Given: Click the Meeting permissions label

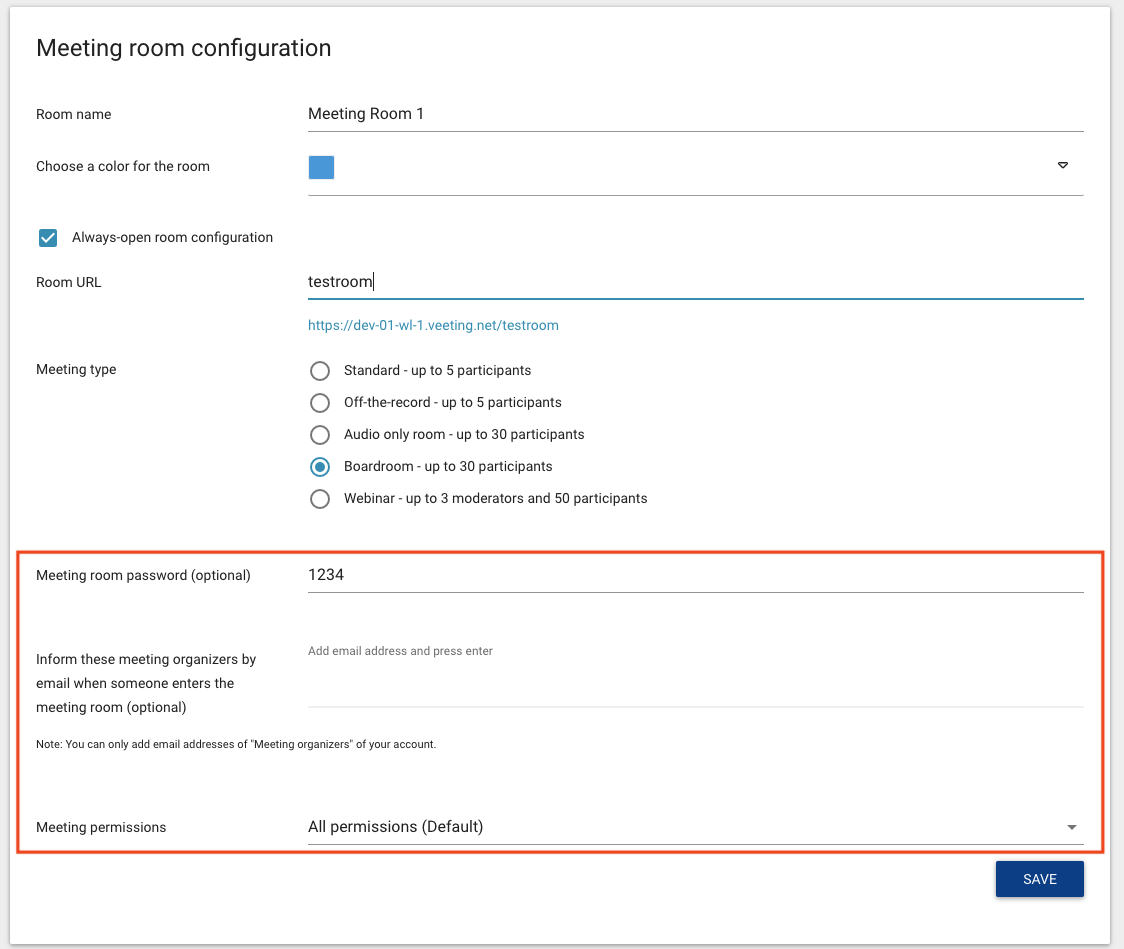Looking at the screenshot, I should (x=101, y=827).
